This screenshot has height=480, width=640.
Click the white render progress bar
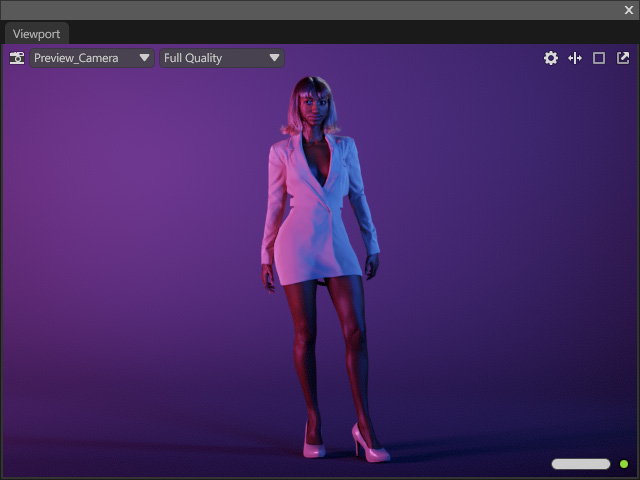click(581, 464)
